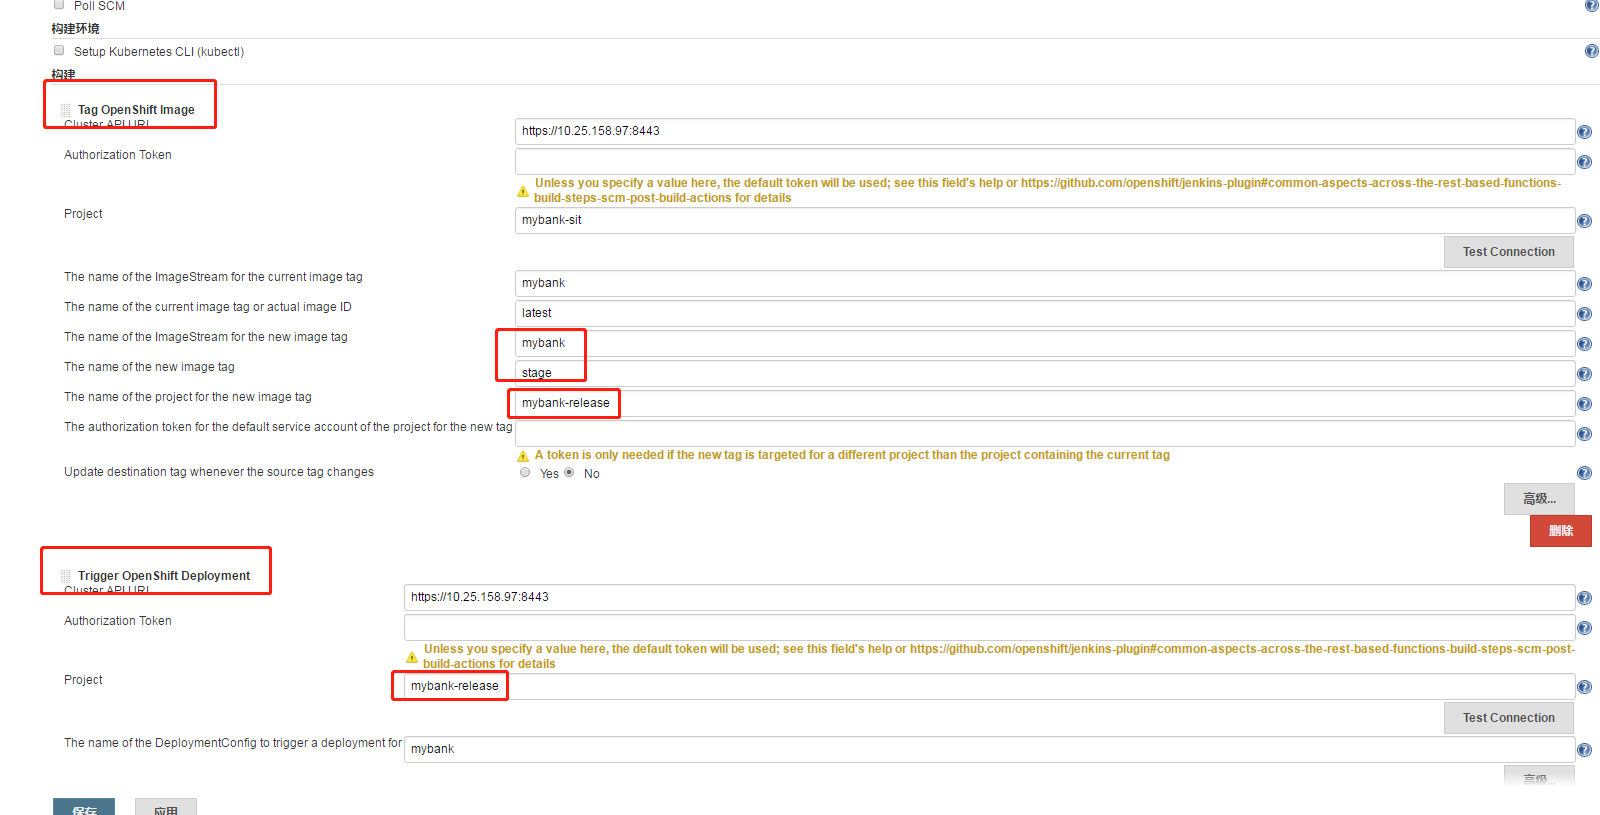Grab the drag handle of Tag OpenShift Image step
The width and height of the screenshot is (1600, 815).
point(66,110)
